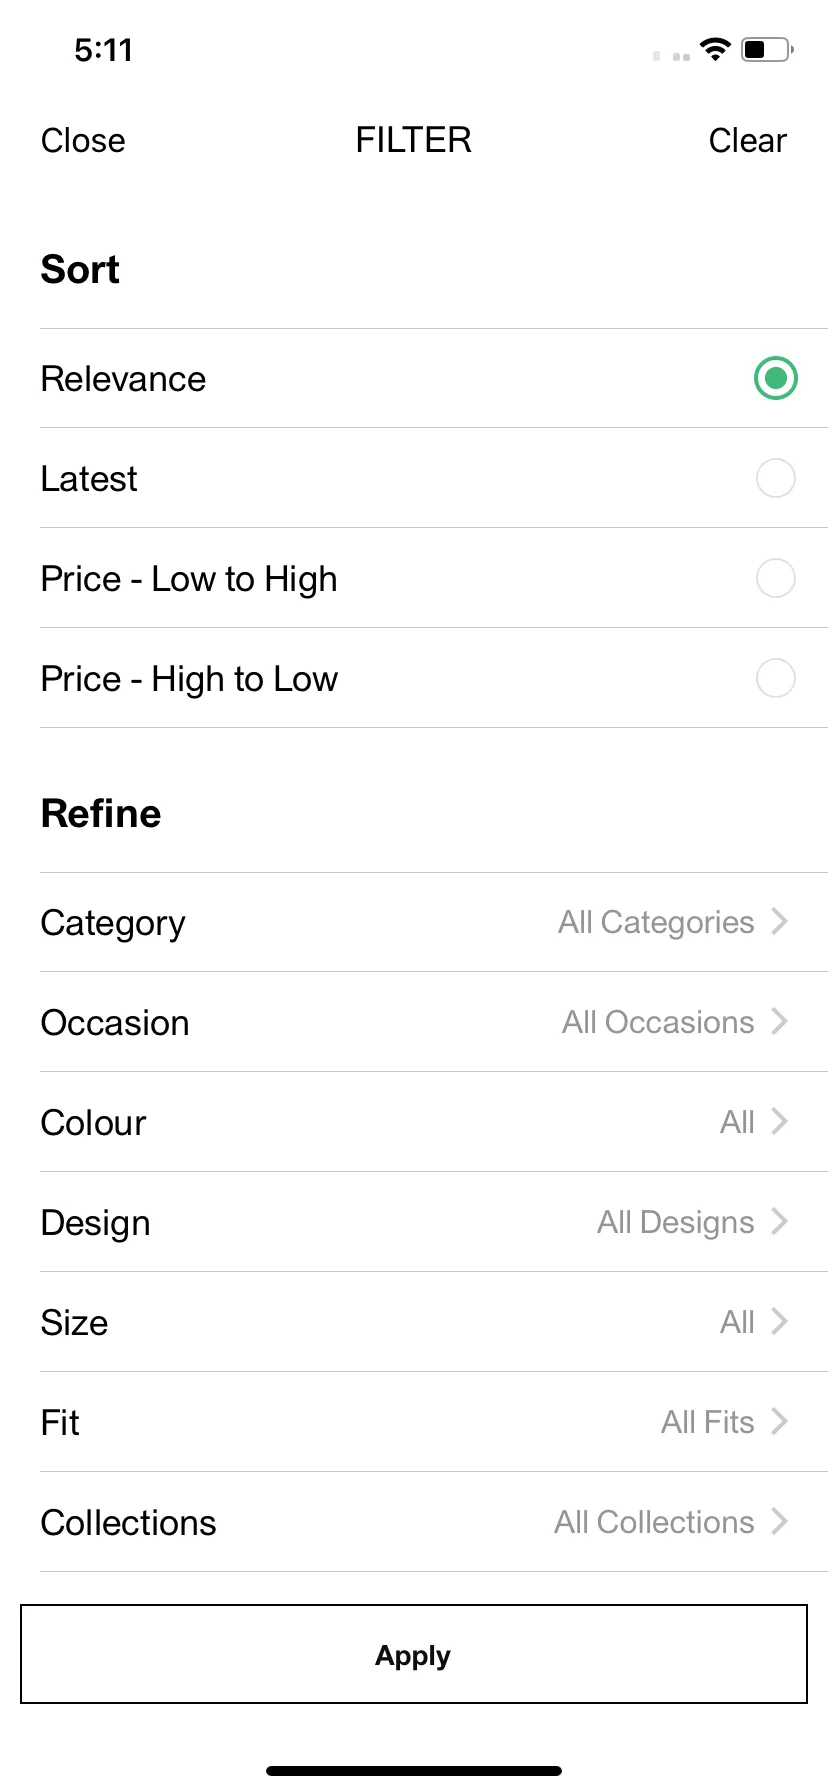Tap the chevron next to All Categories
This screenshot has height=1792, width=828.
pyautogui.click(x=780, y=921)
